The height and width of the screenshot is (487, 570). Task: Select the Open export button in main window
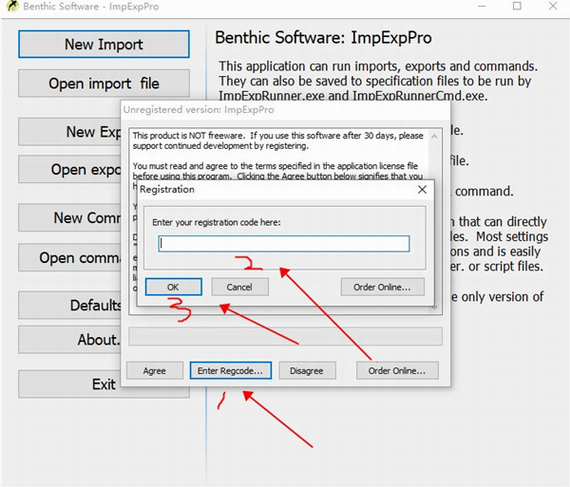pyautogui.click(x=70, y=169)
